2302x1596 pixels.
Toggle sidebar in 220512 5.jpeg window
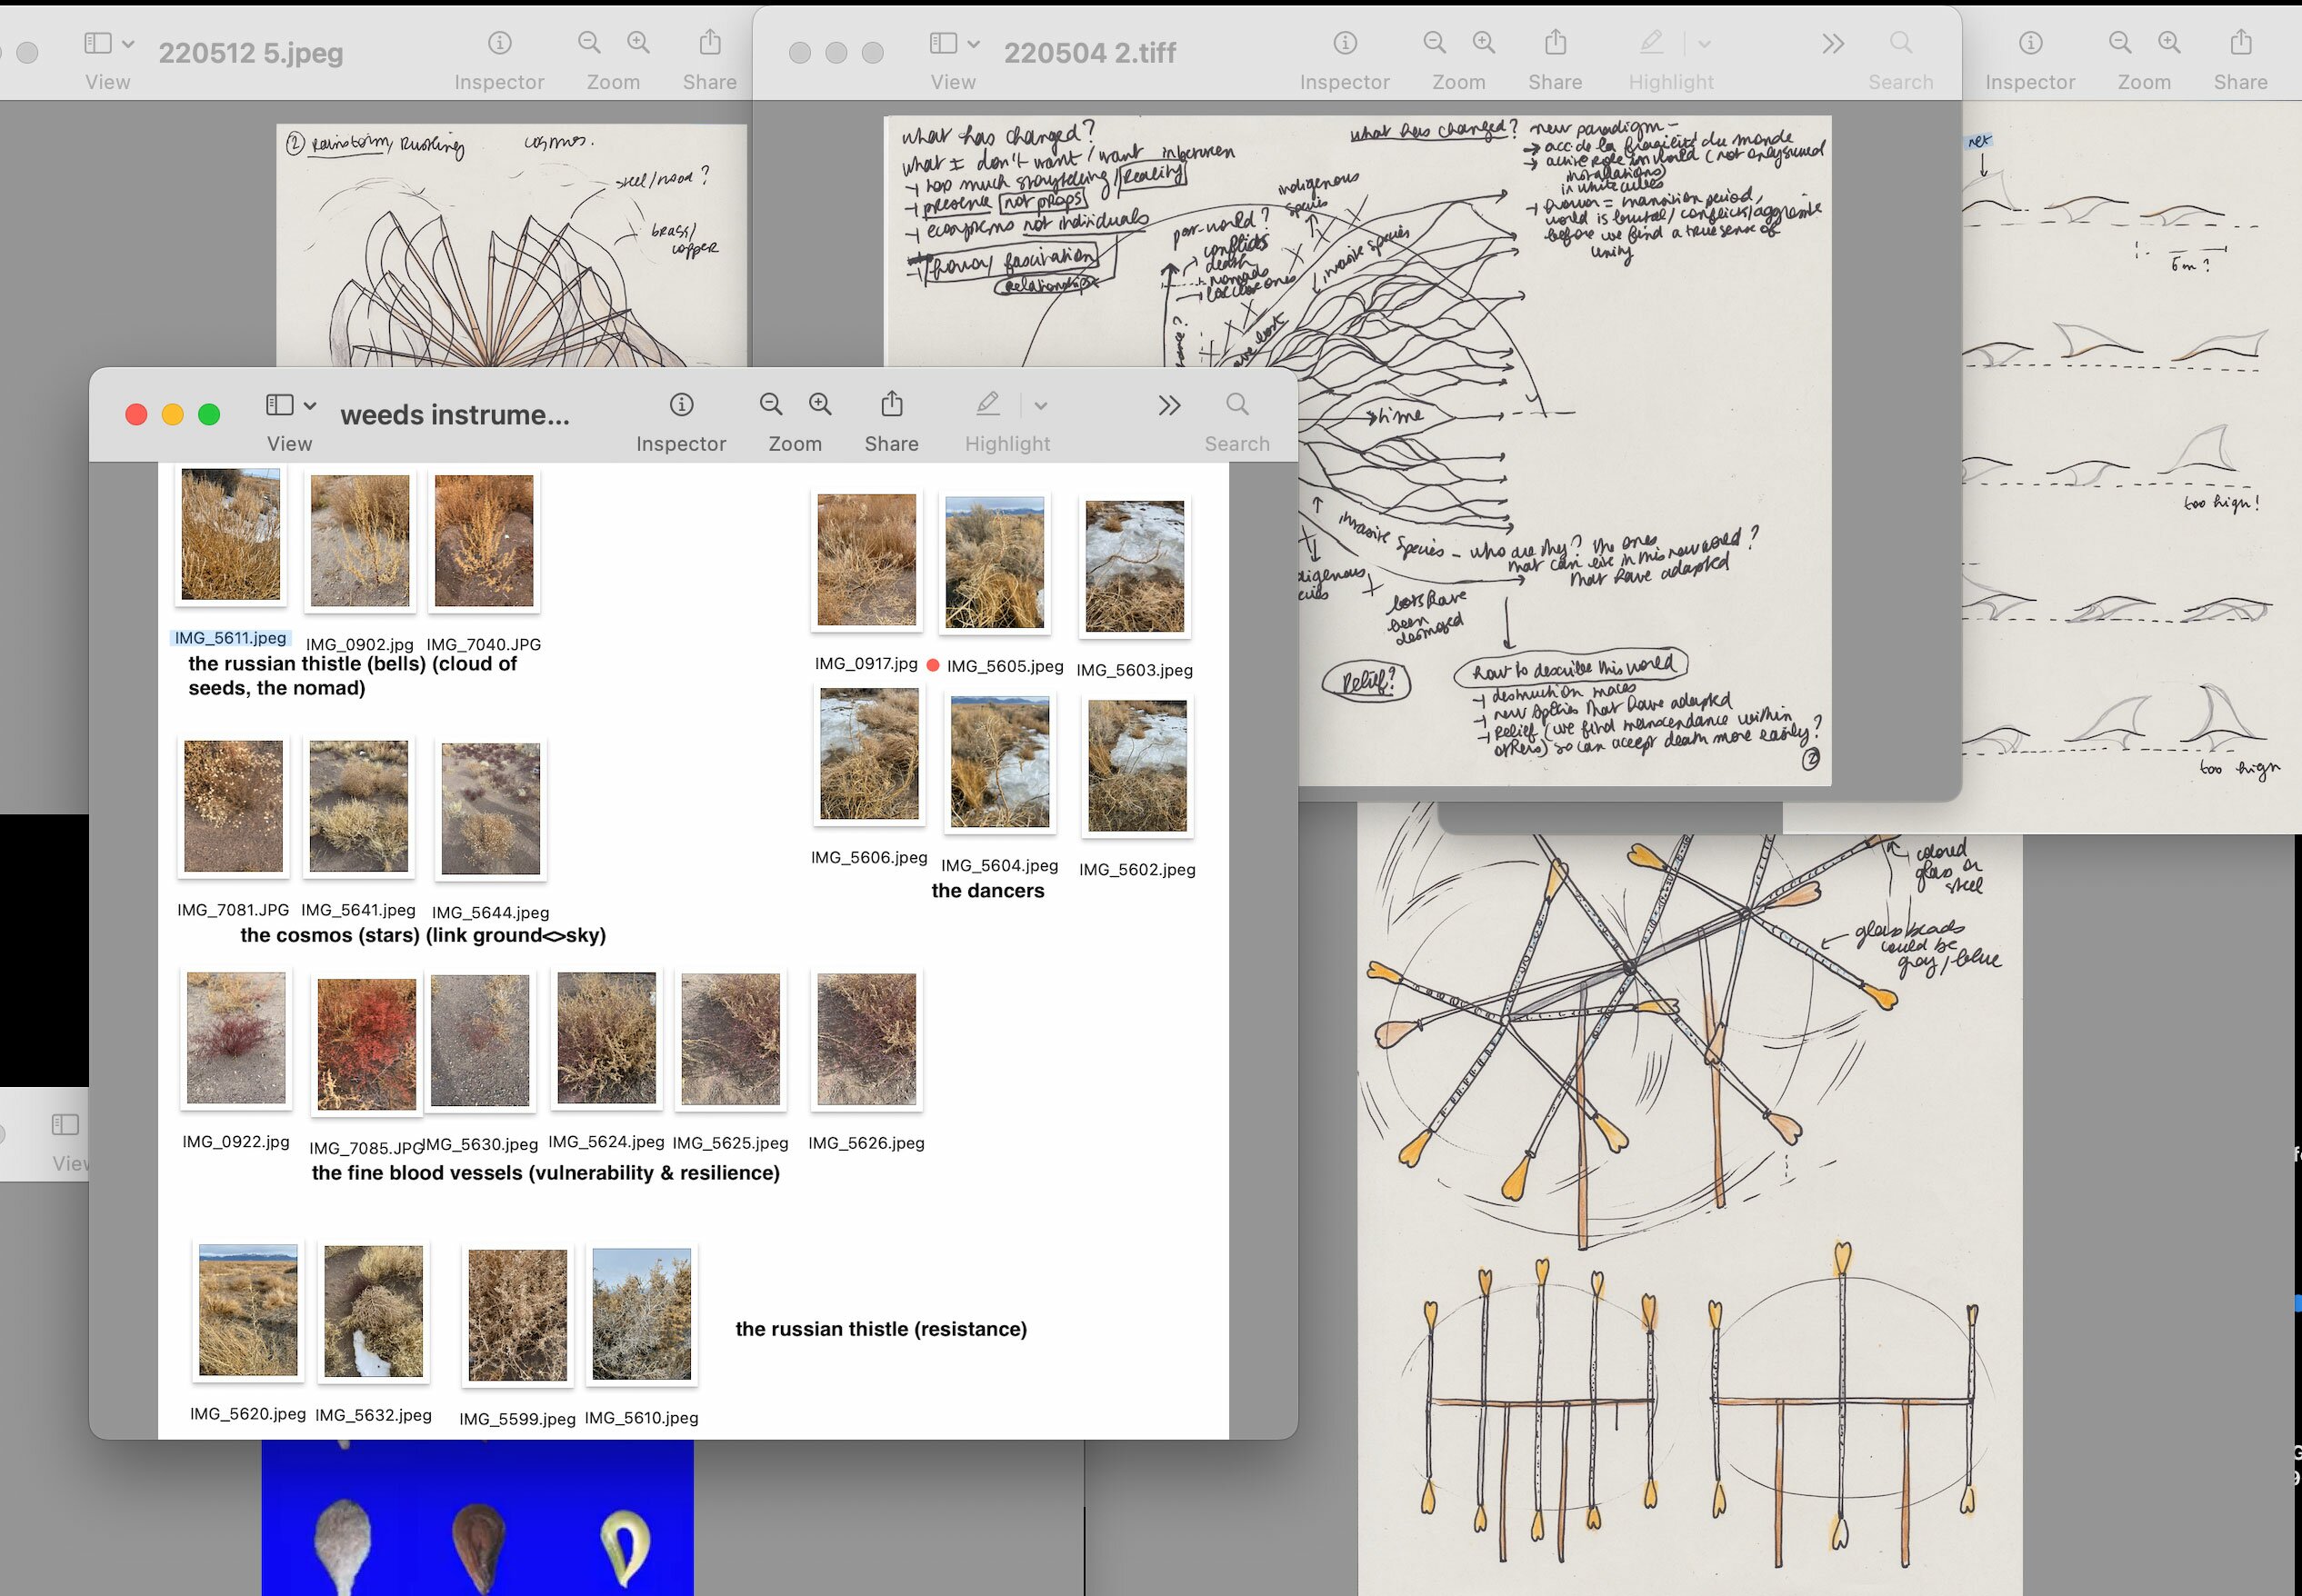[x=98, y=43]
